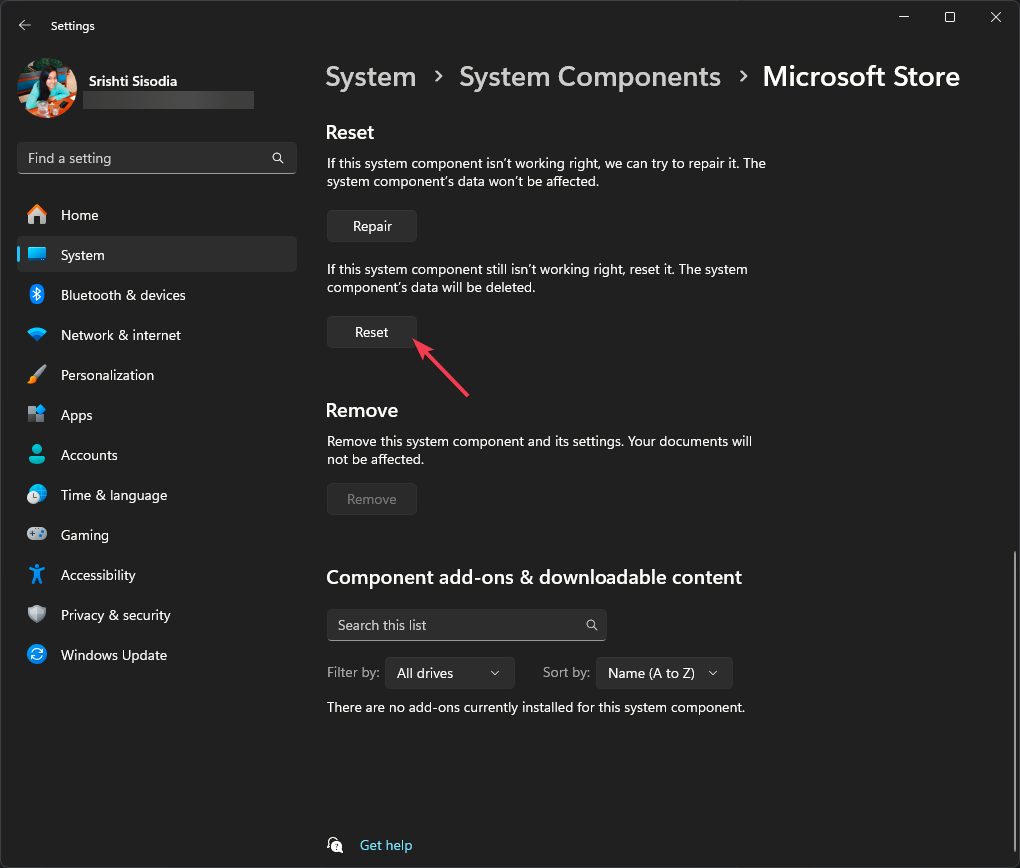Click the disabled Remove button
This screenshot has height=868, width=1020.
(x=371, y=499)
